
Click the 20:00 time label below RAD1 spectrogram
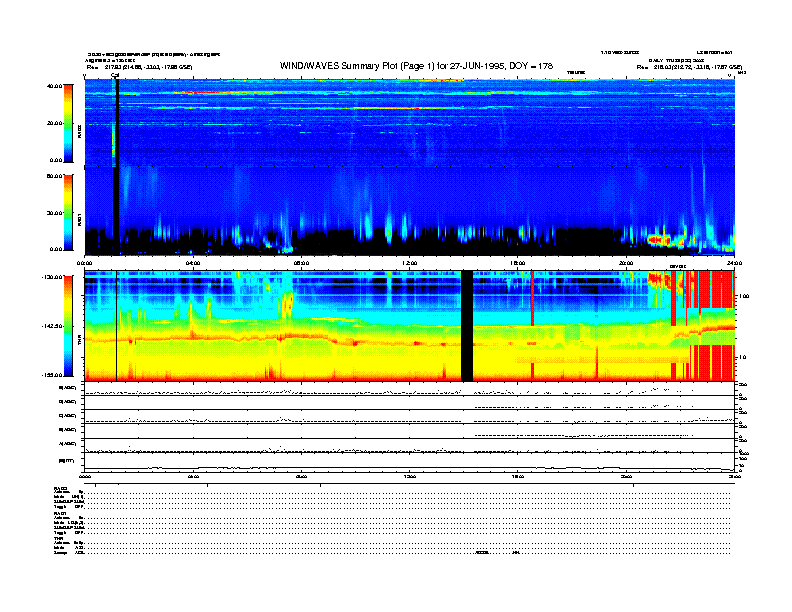pyautogui.click(x=626, y=263)
